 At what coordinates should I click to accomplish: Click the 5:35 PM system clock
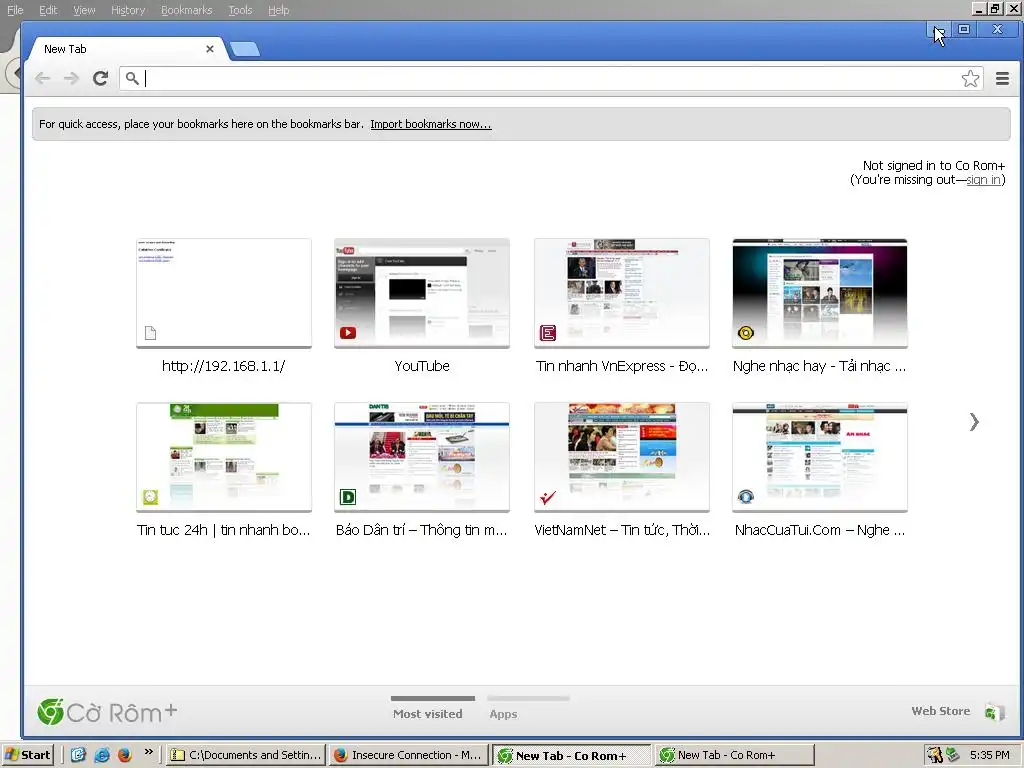tap(989, 755)
